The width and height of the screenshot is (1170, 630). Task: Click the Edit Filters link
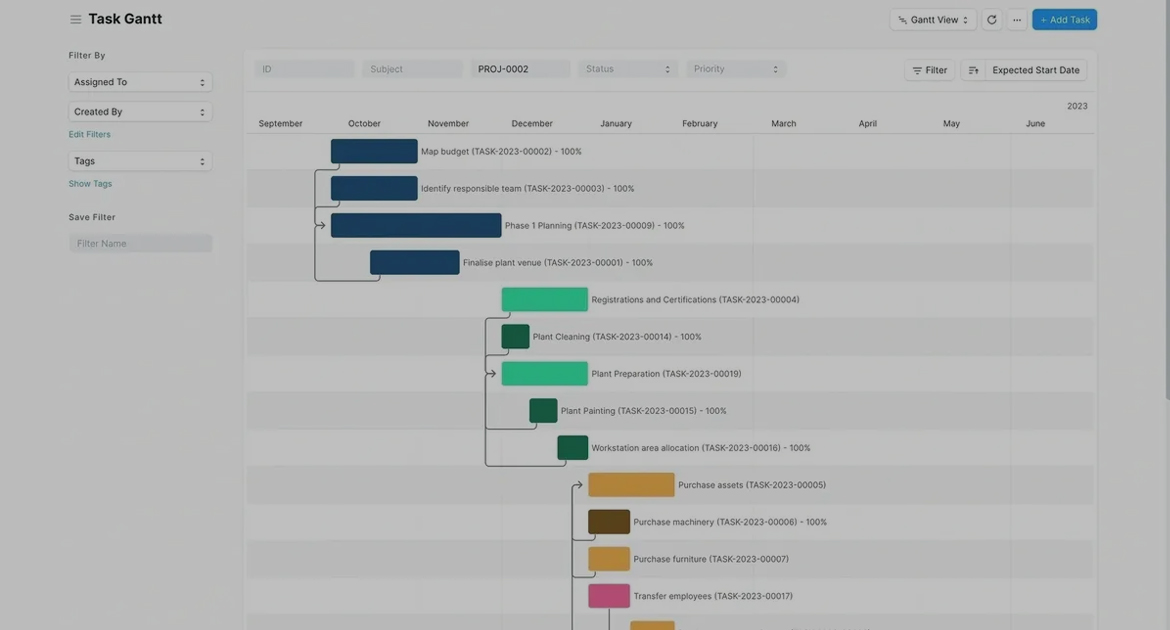89,134
